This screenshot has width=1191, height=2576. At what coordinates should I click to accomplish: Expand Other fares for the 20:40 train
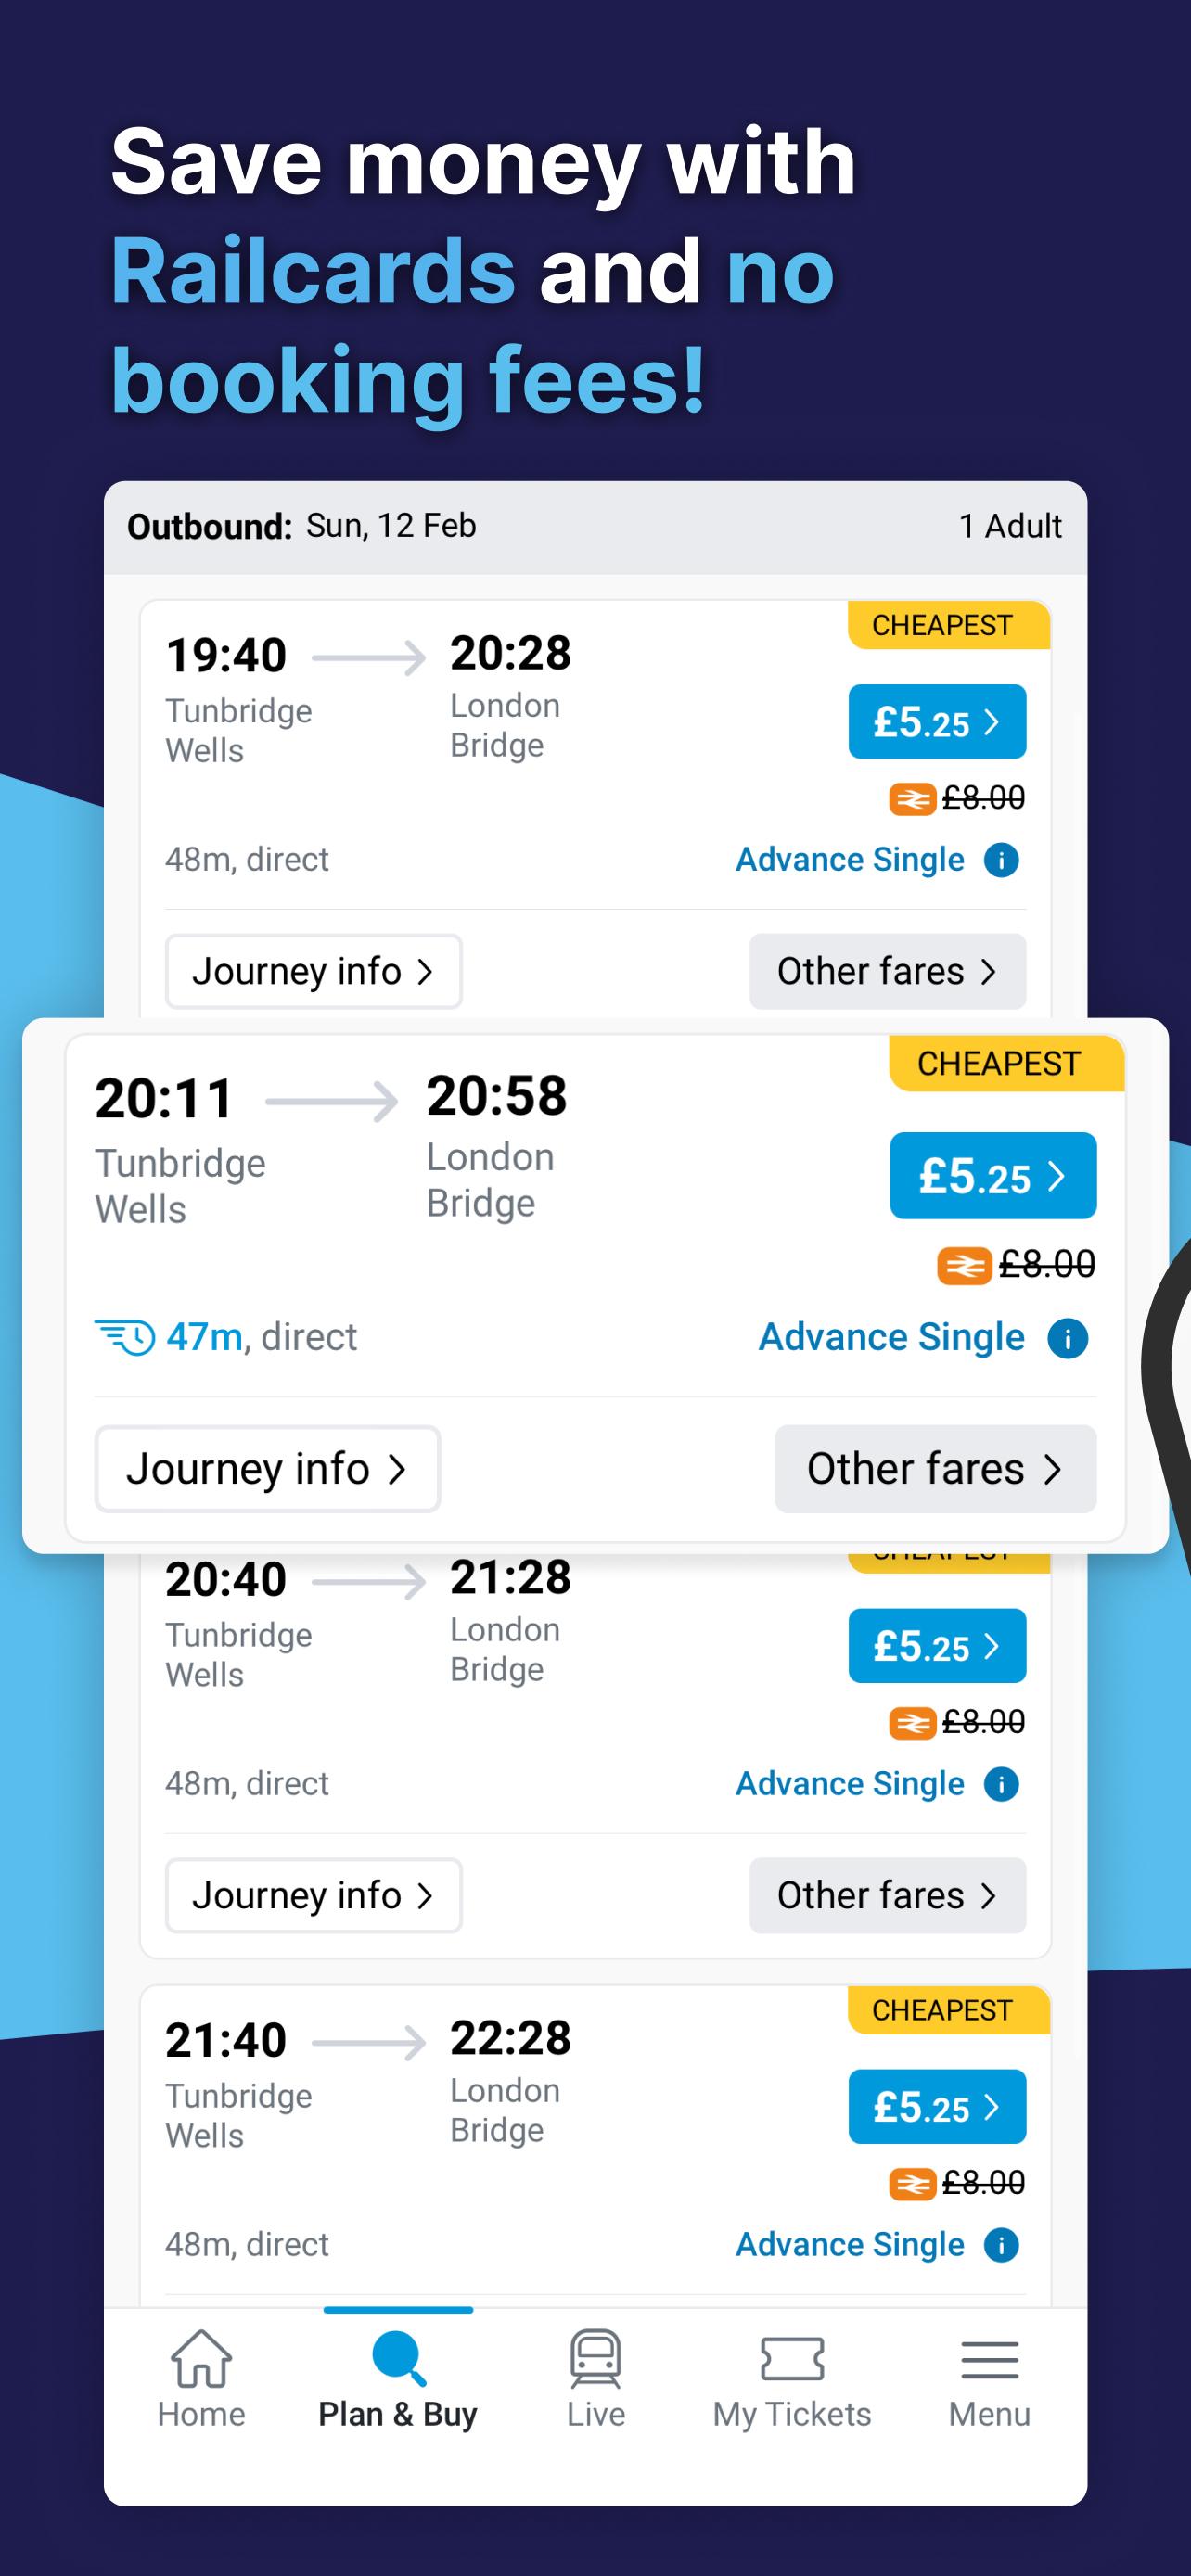(887, 1895)
